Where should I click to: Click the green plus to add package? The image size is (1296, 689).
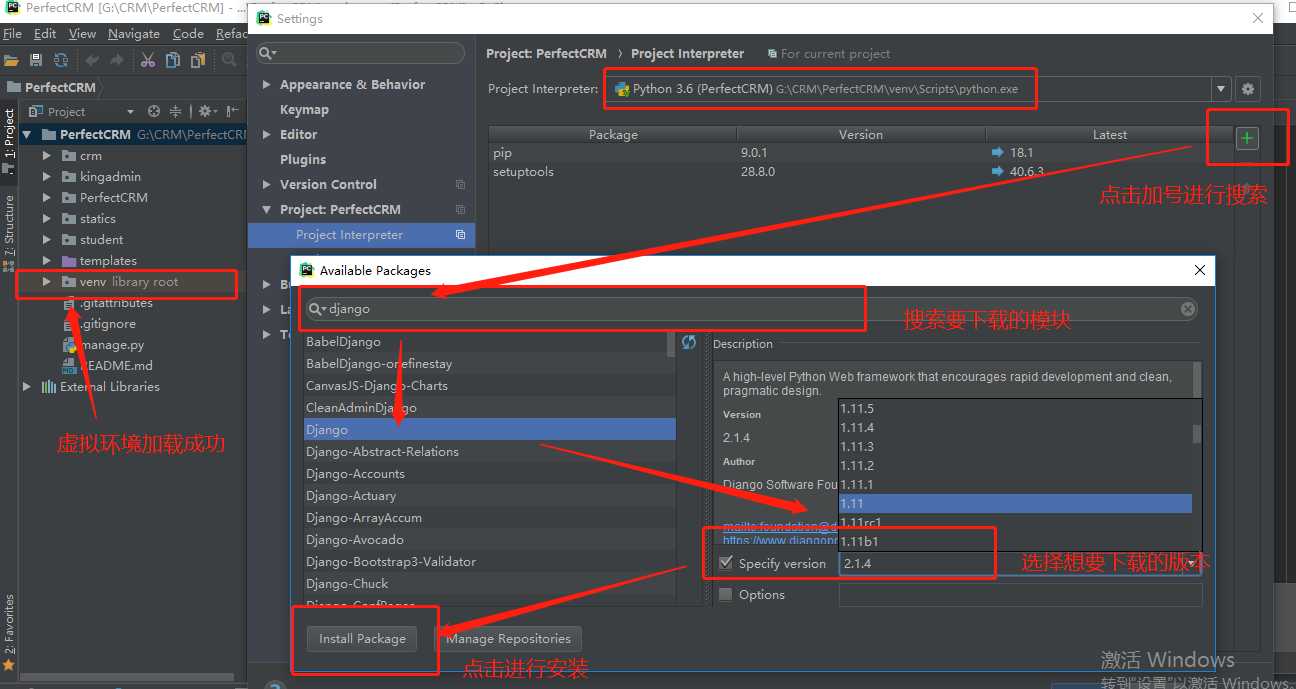point(1247,138)
